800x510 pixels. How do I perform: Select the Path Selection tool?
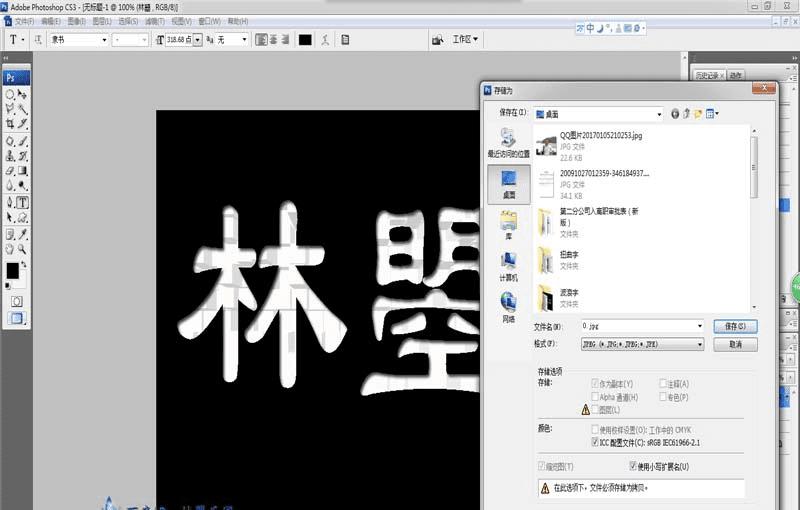click(10, 218)
